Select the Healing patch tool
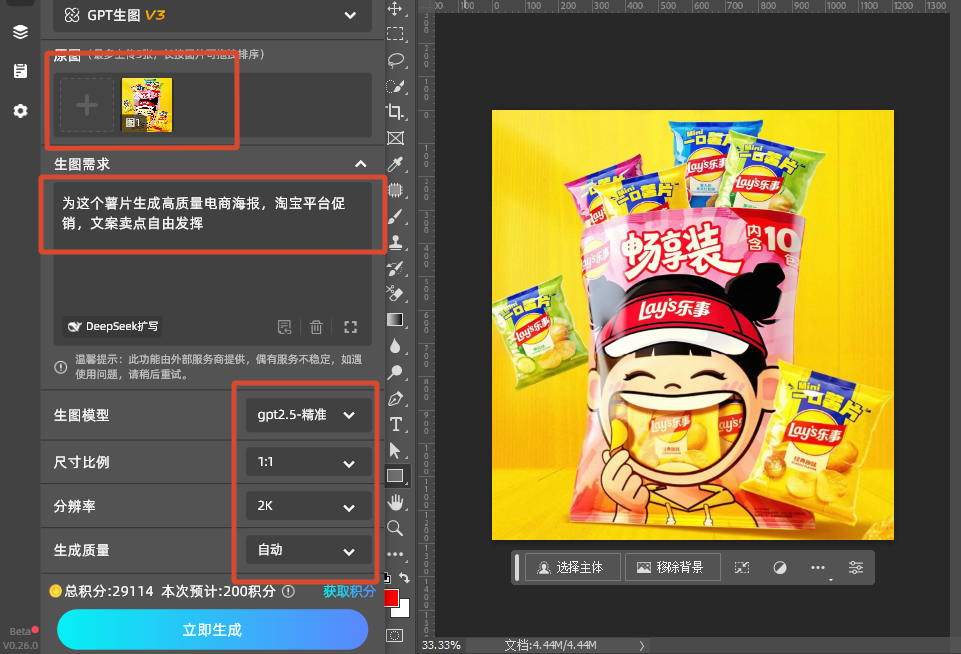This screenshot has height=654, width=961. click(395, 190)
